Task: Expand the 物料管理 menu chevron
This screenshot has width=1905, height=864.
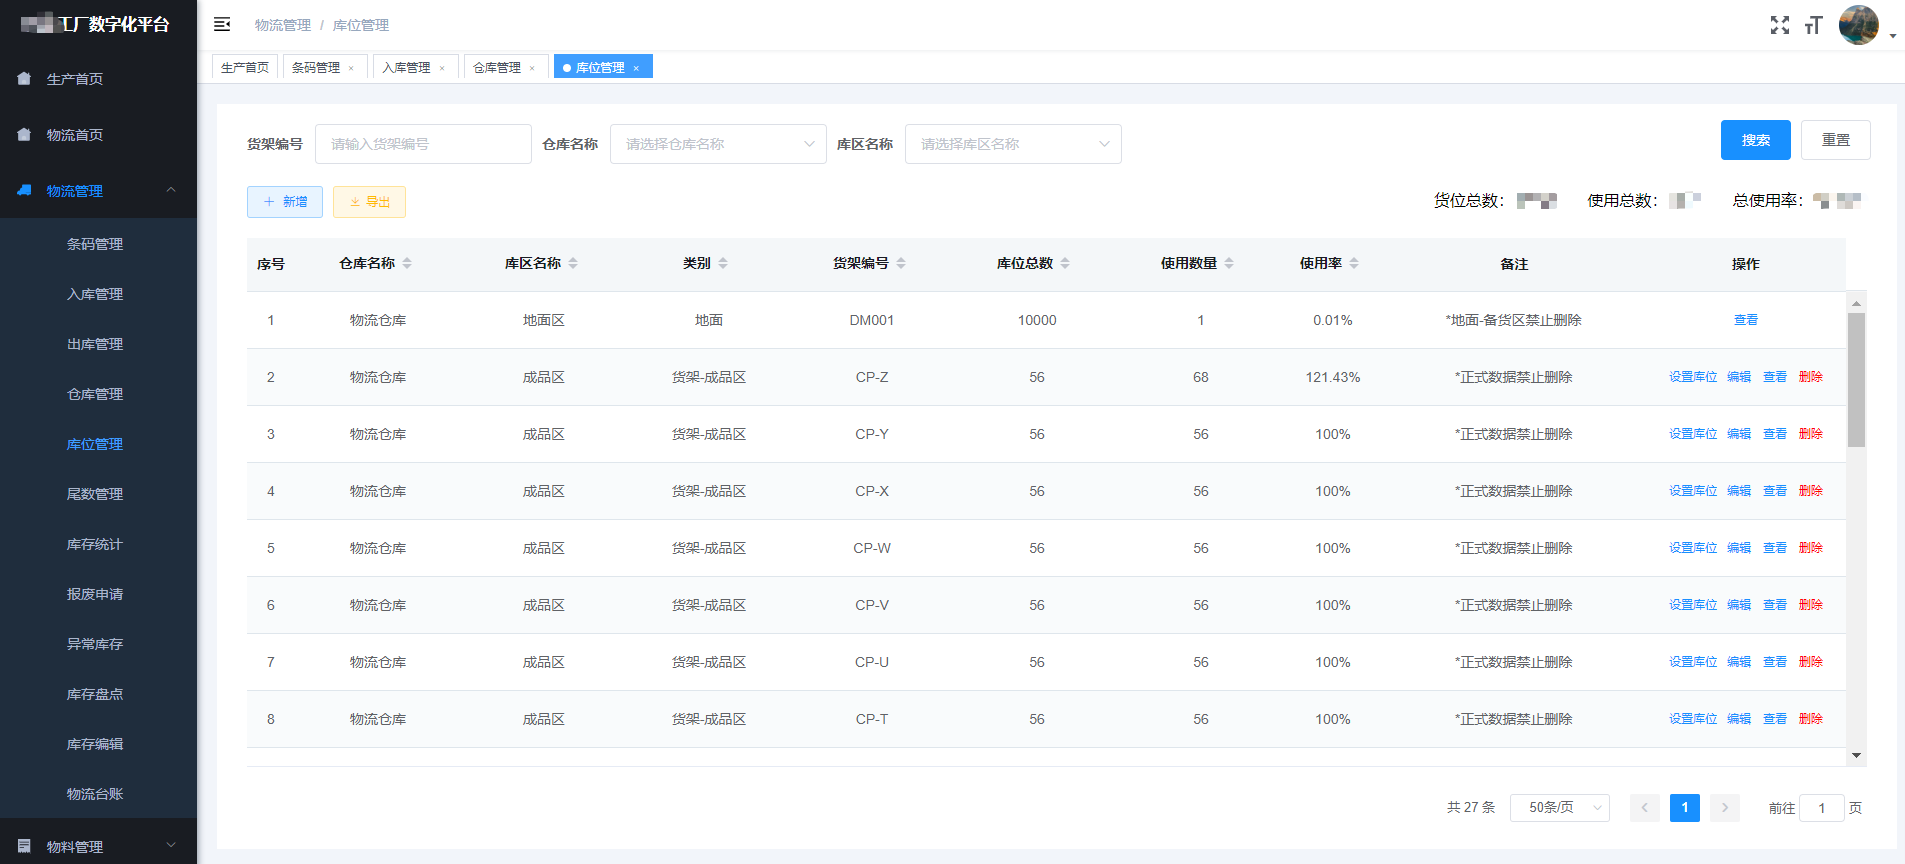Action: point(171,846)
